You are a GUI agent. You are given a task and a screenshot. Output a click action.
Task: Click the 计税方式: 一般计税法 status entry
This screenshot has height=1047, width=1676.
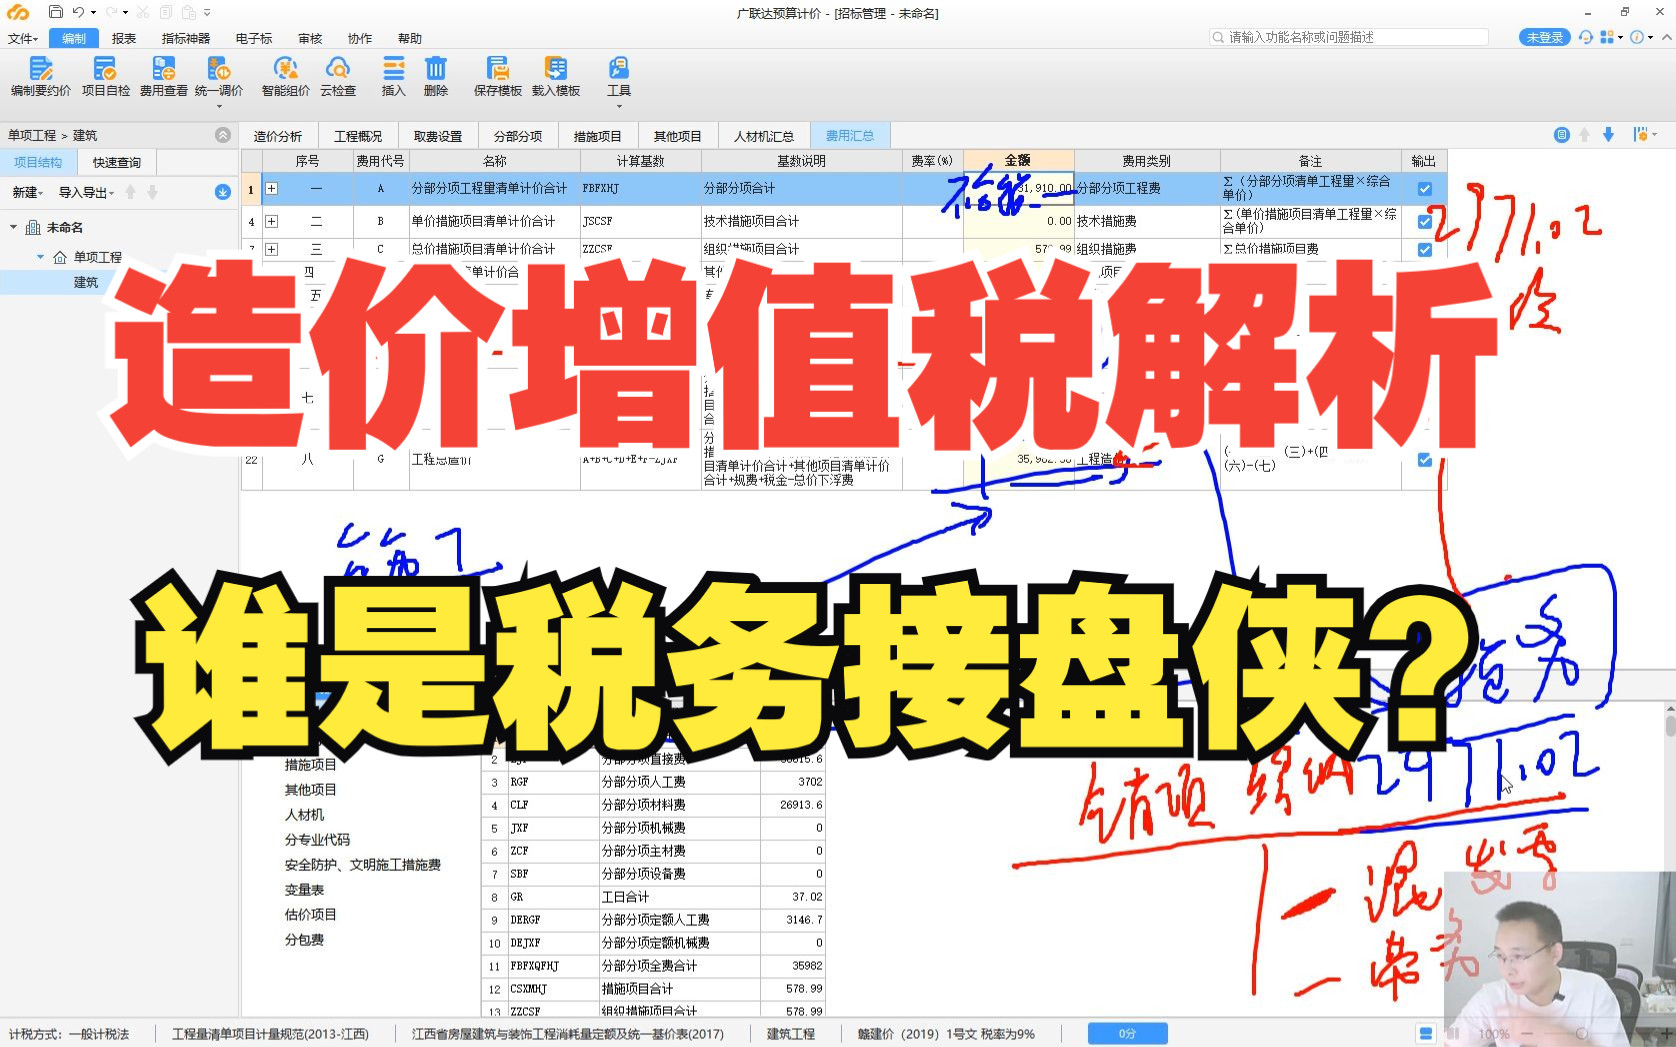click(69, 1034)
